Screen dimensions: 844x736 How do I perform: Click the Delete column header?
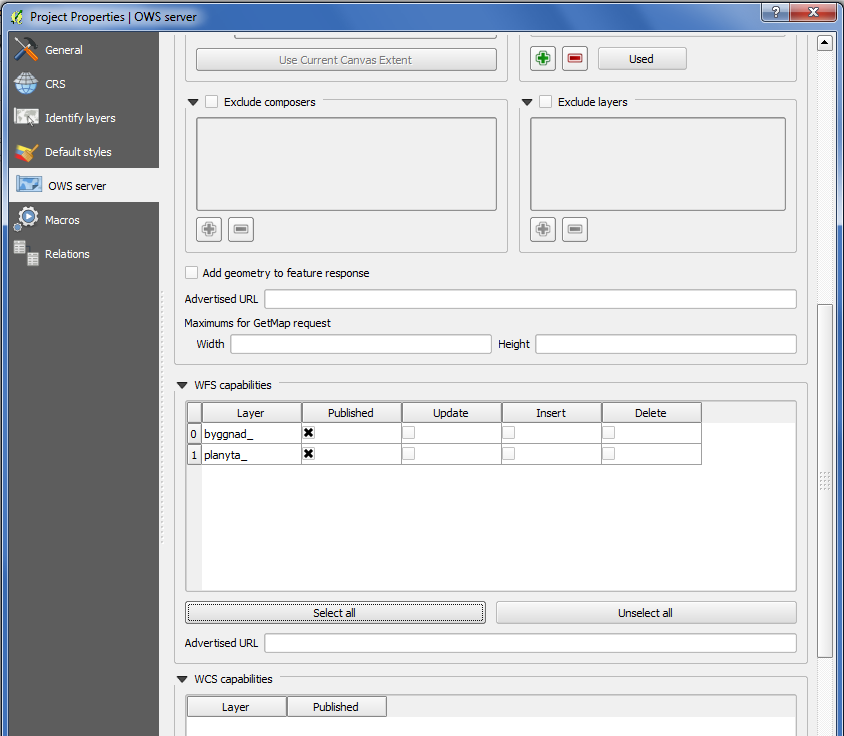tap(651, 413)
